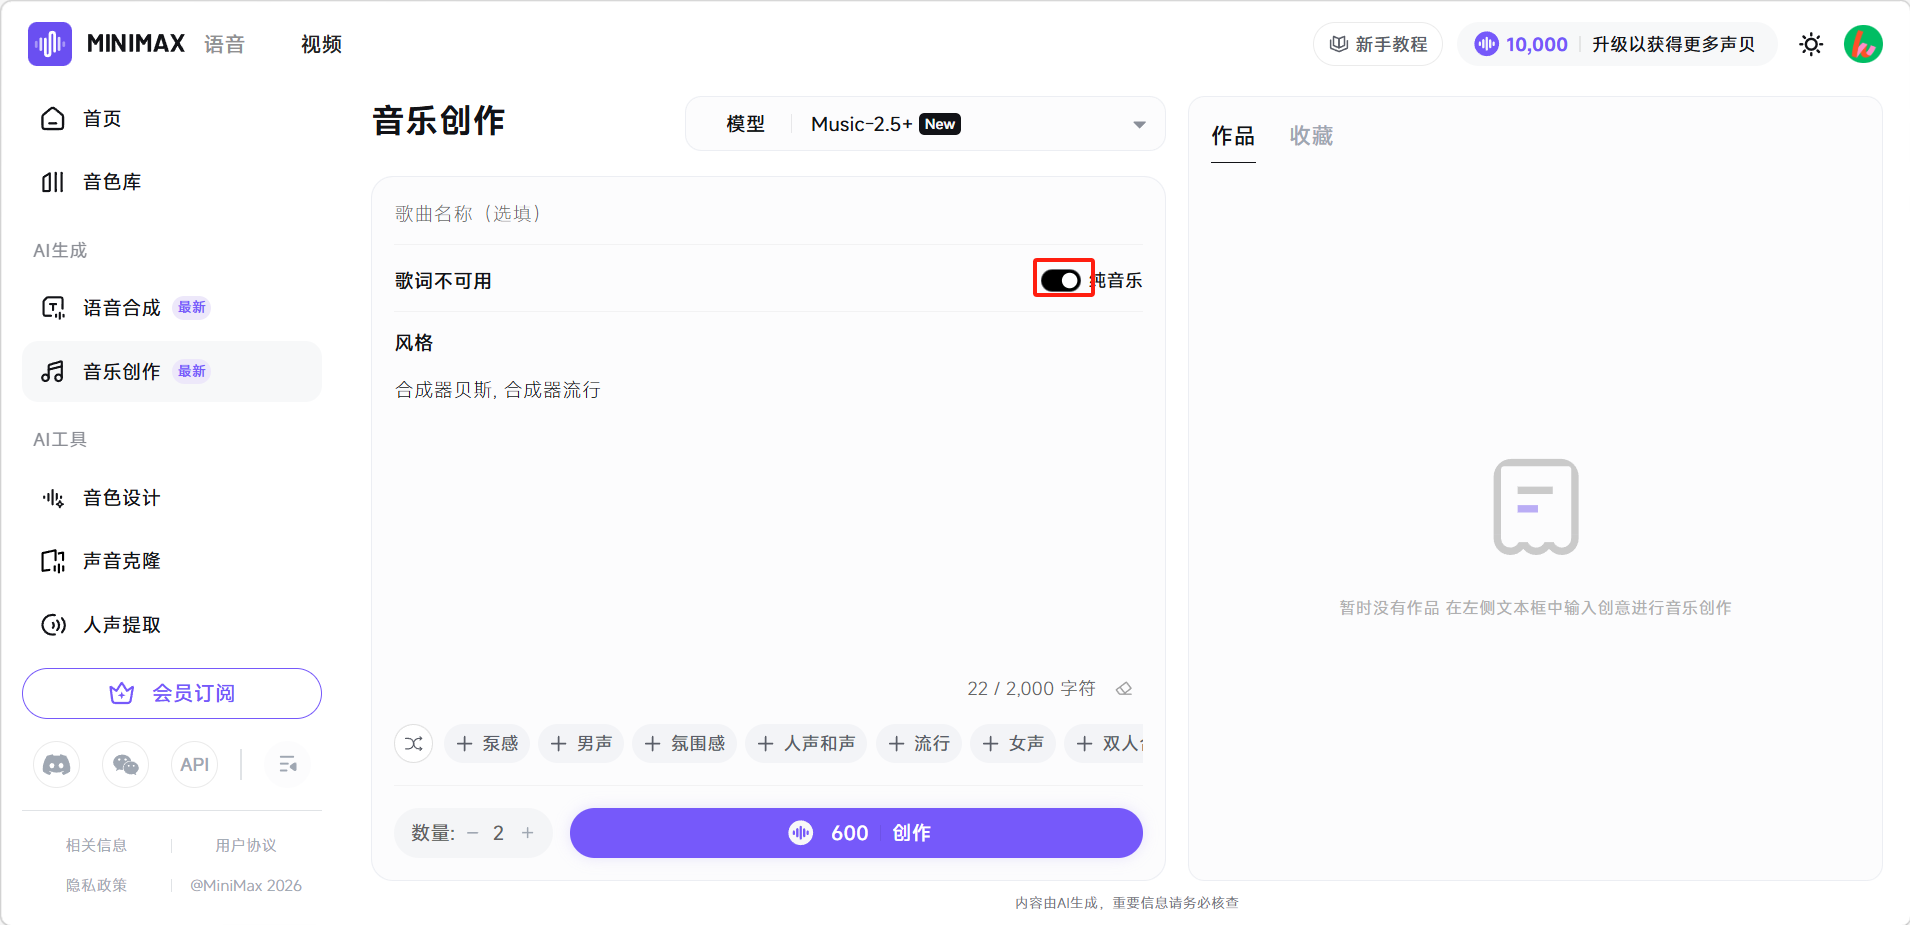This screenshot has height=925, width=1910.
Task: Click the MiniMax logo icon
Action: coord(50,44)
